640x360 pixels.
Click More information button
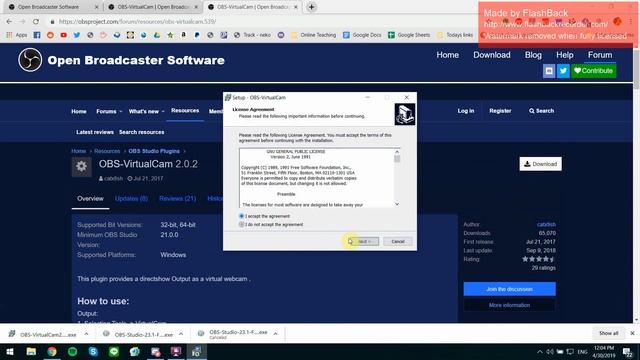tap(509, 305)
